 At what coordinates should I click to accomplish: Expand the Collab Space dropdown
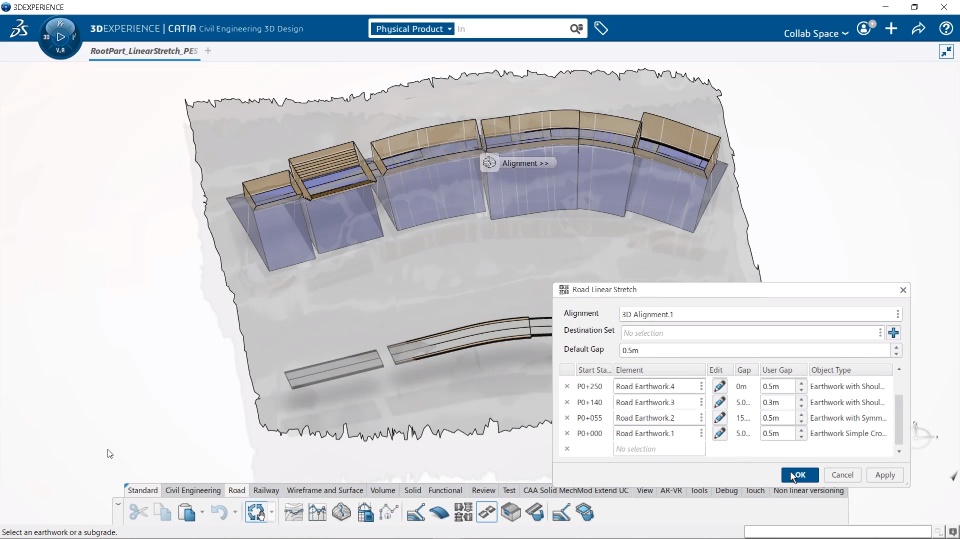[816, 33]
